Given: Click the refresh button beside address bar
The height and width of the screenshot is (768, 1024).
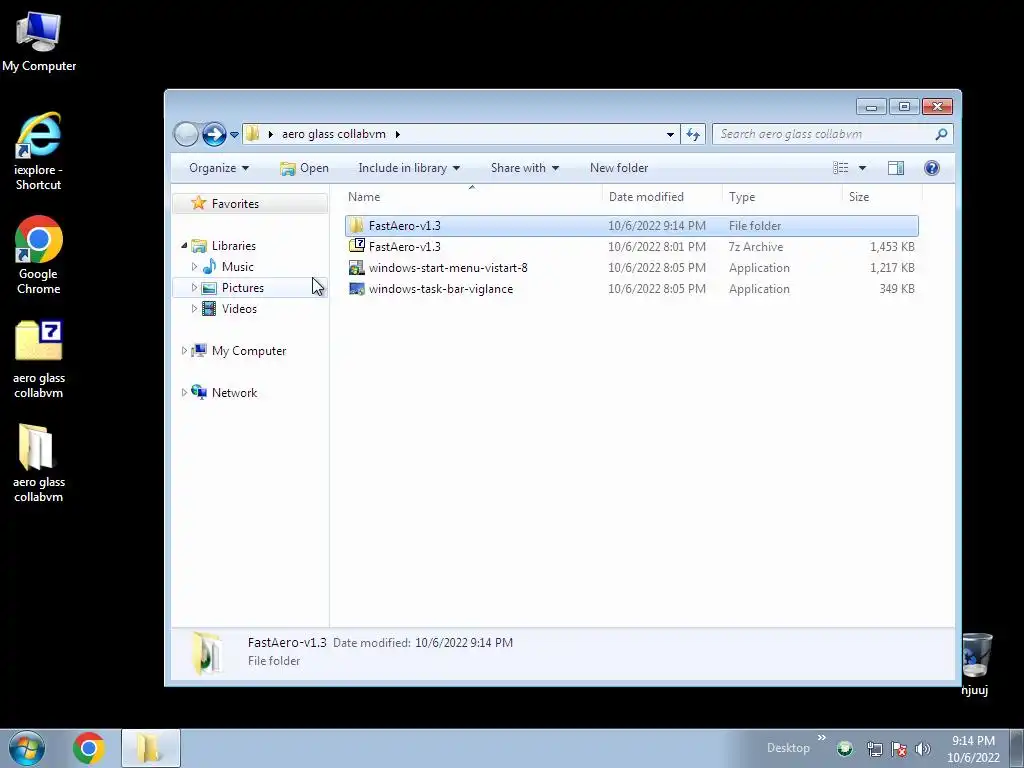Looking at the screenshot, I should point(693,135).
